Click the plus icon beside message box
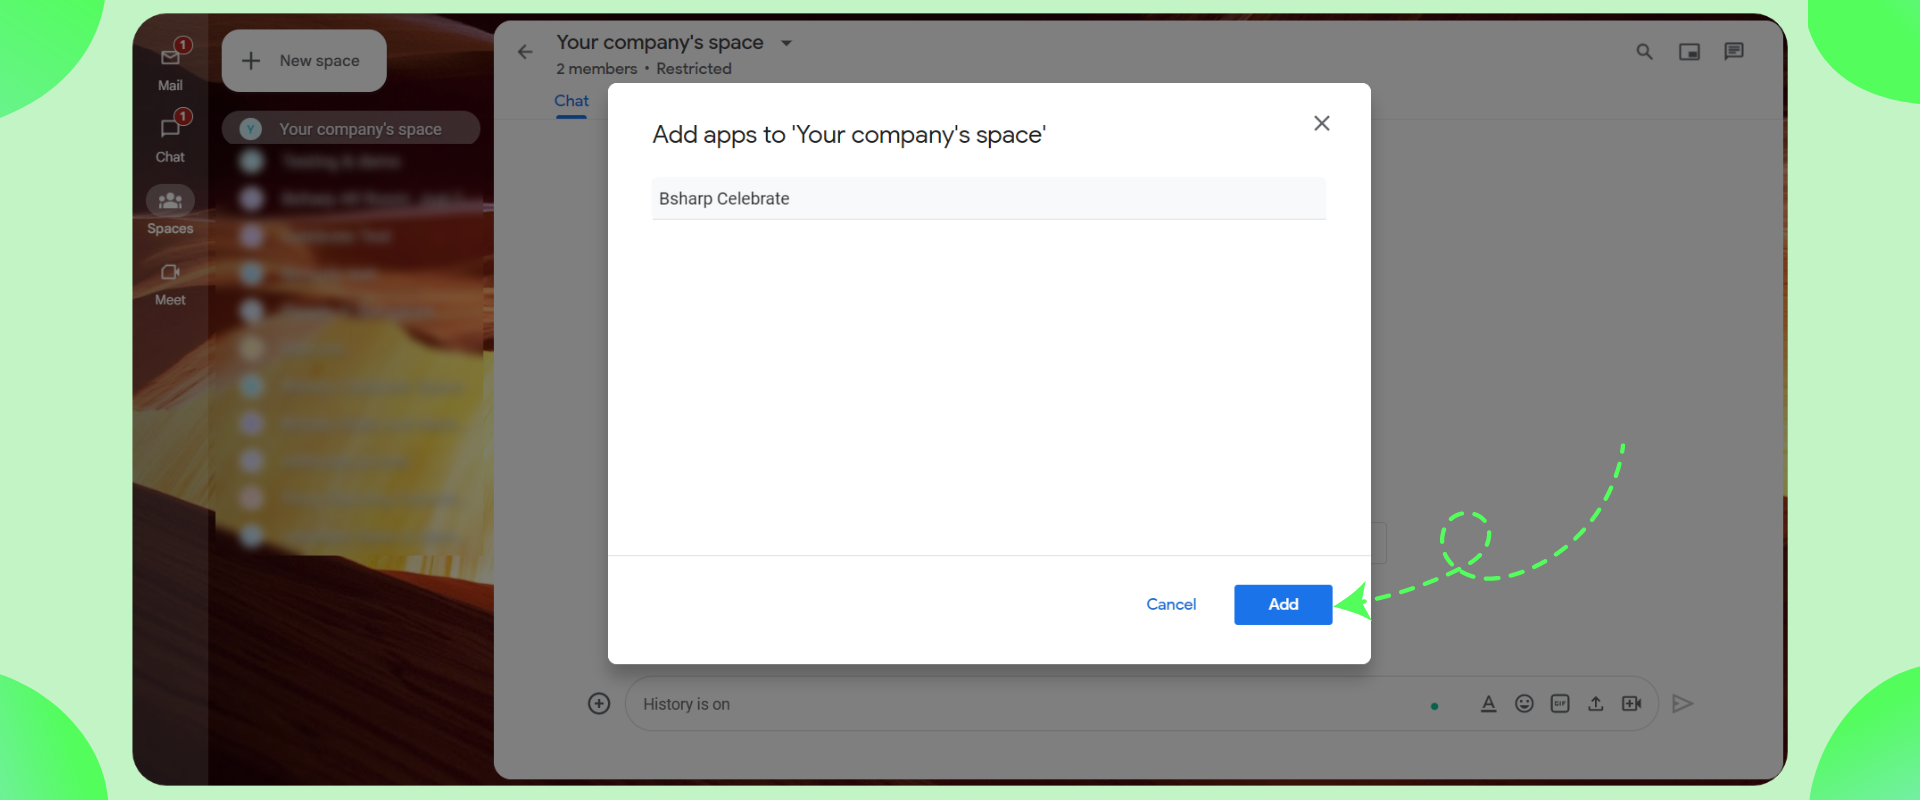Image resolution: width=1920 pixels, height=800 pixels. click(599, 704)
